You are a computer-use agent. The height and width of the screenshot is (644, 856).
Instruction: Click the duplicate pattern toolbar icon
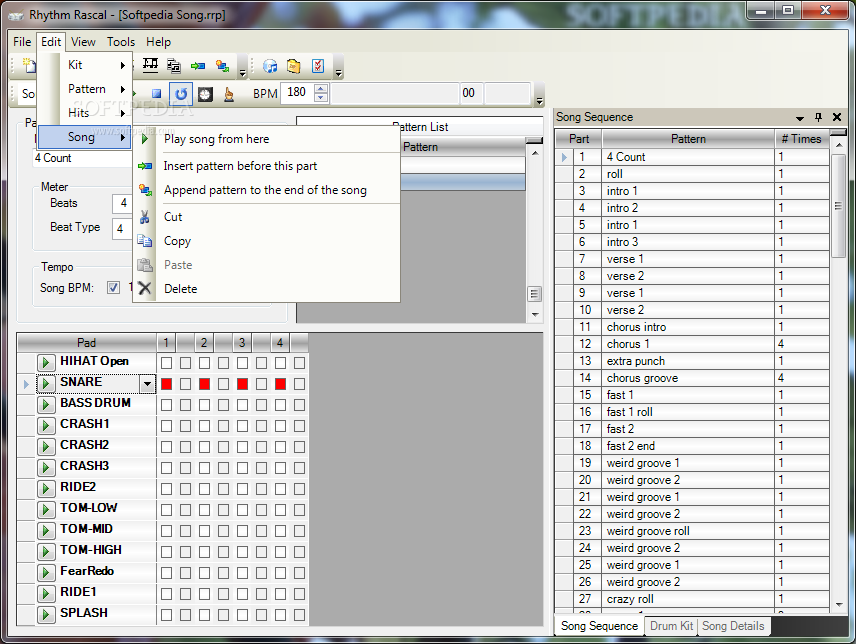point(174,66)
